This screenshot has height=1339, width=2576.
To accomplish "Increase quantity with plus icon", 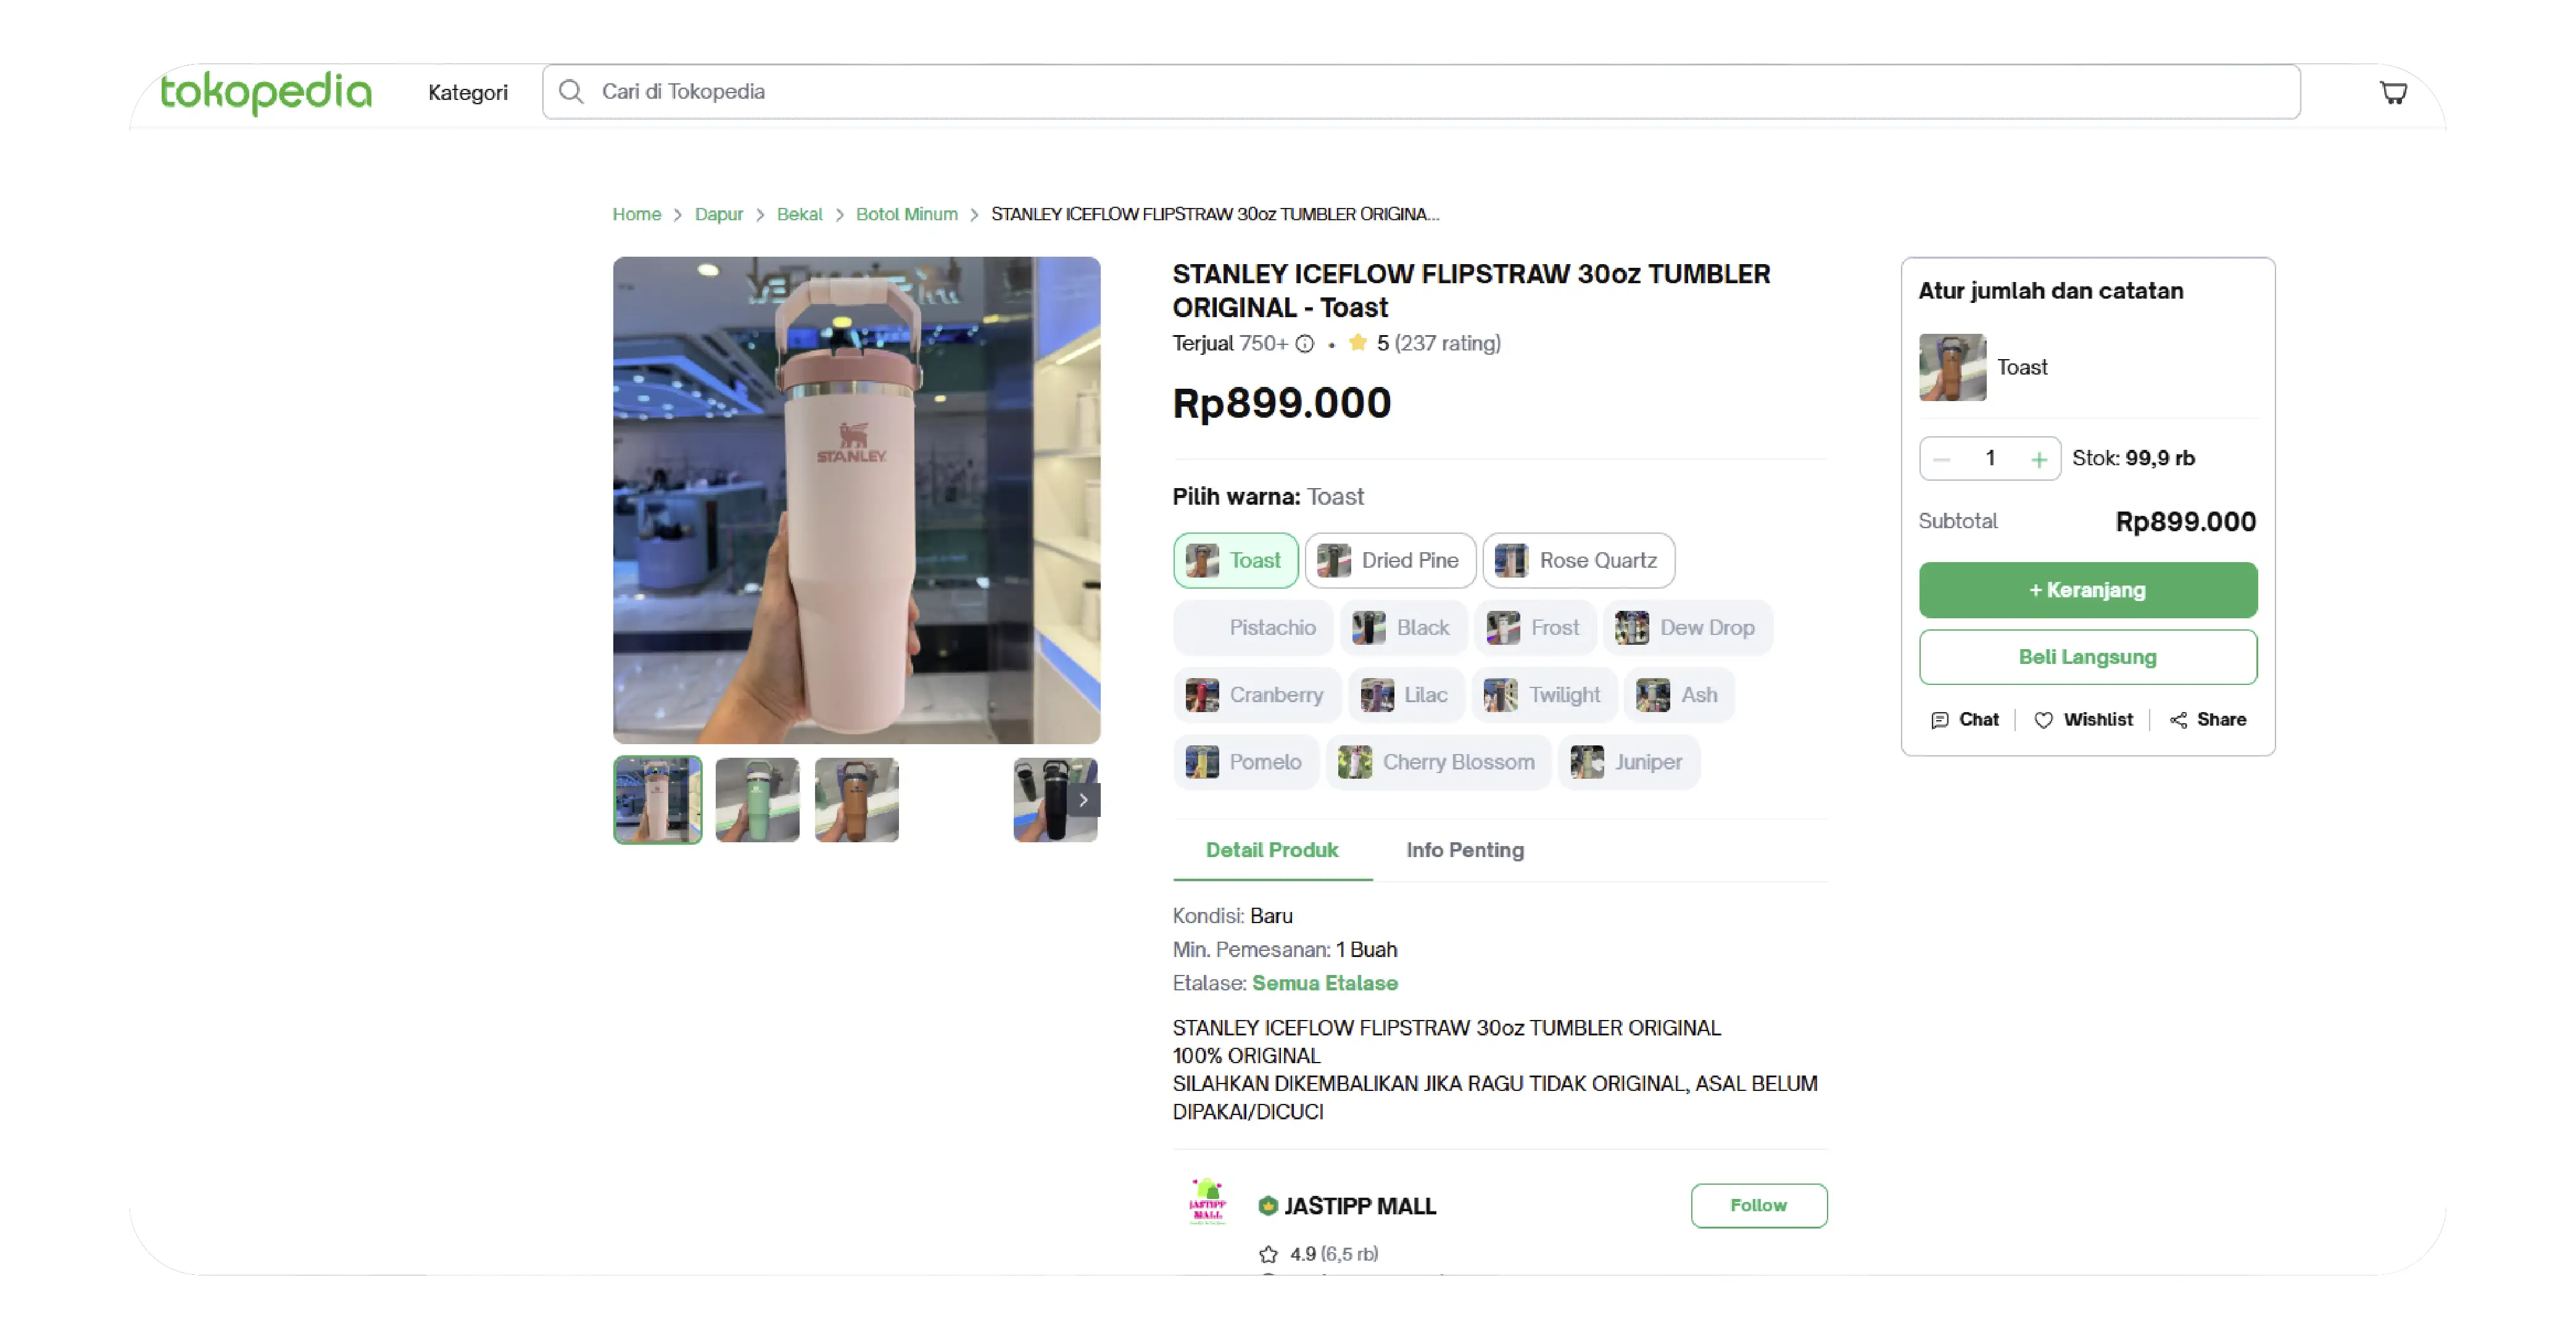I will 2039,459.
